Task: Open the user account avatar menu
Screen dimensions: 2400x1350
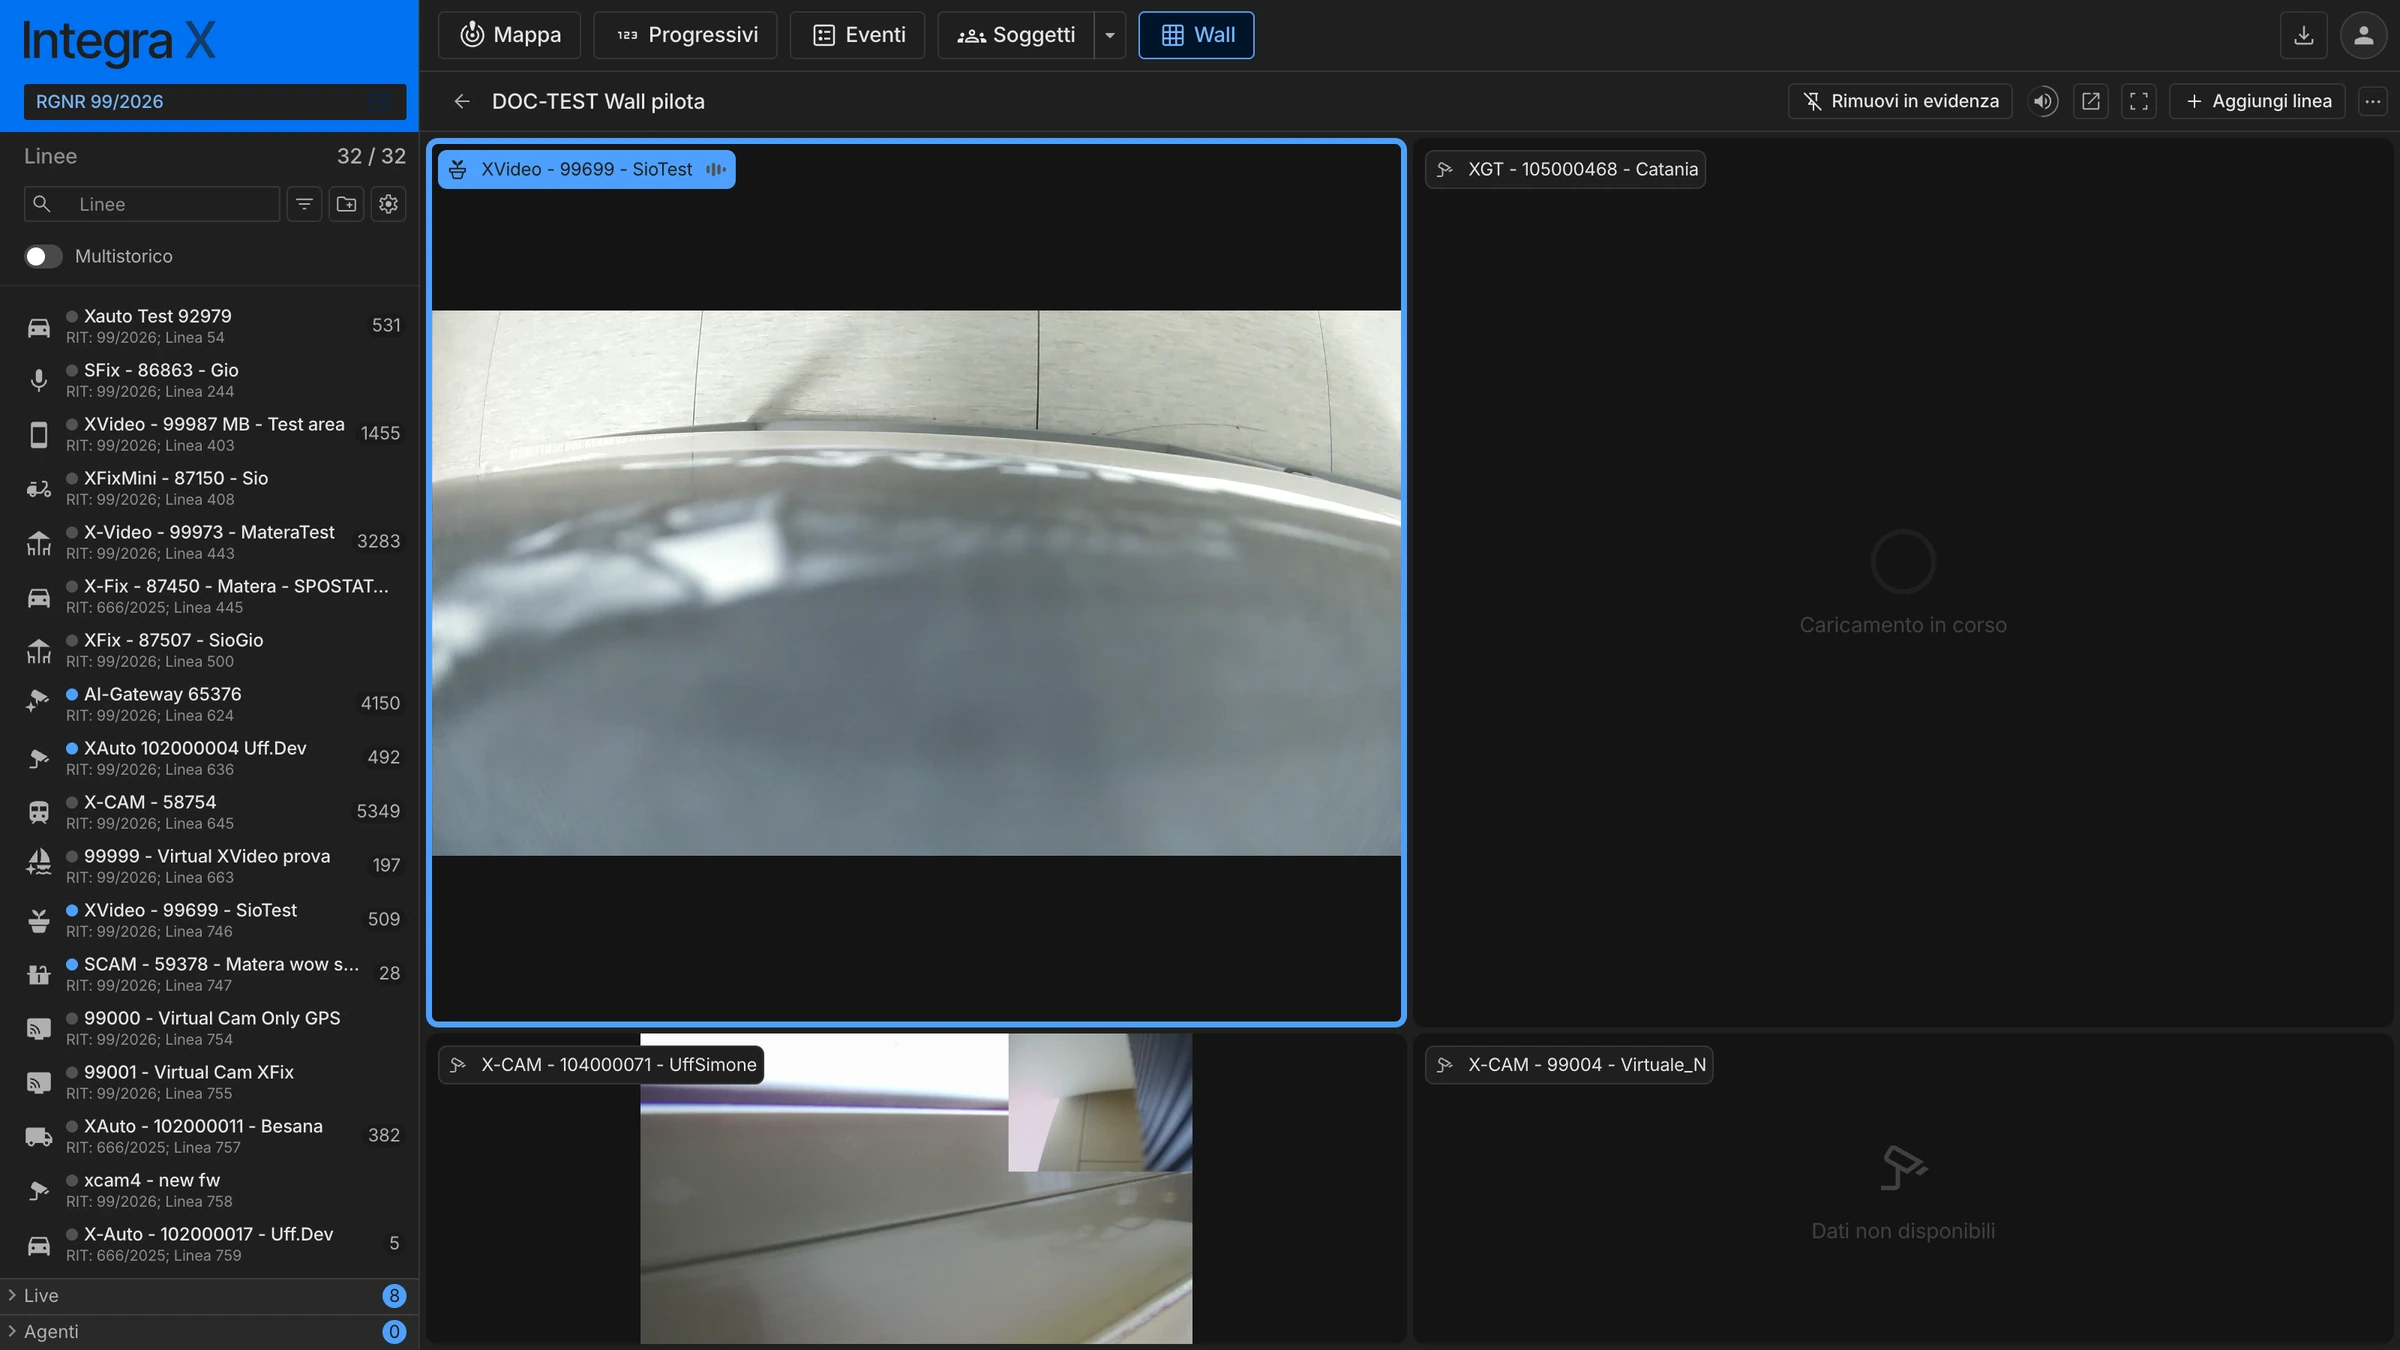Action: point(2363,35)
